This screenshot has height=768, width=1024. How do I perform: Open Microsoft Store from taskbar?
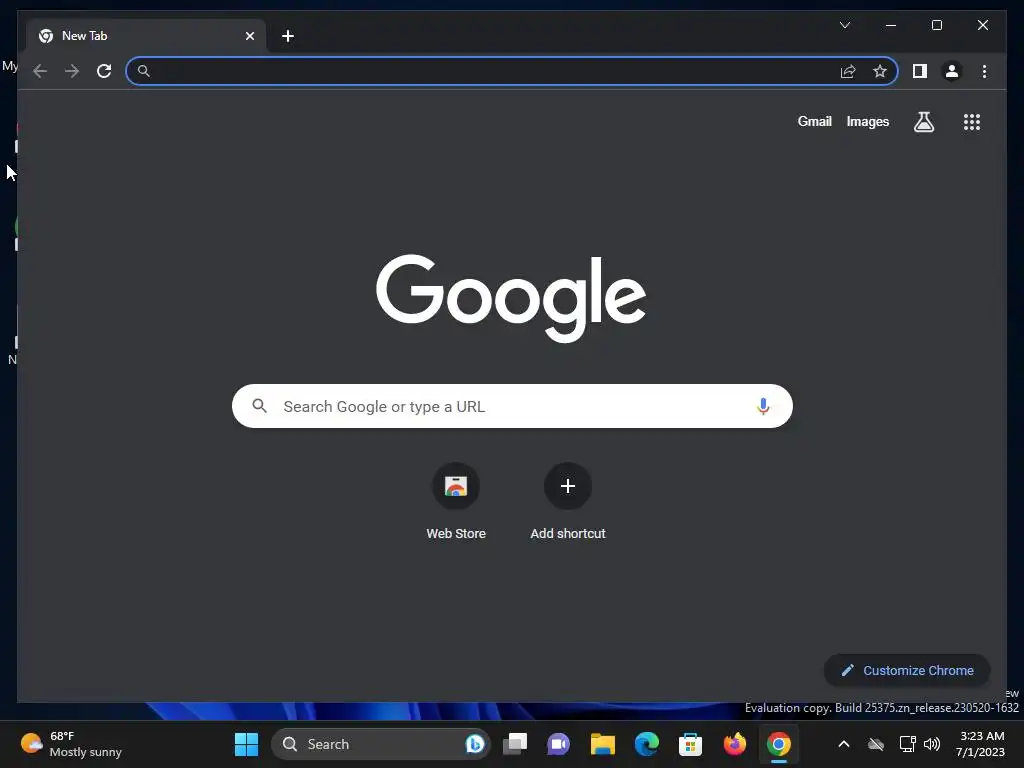tap(690, 744)
